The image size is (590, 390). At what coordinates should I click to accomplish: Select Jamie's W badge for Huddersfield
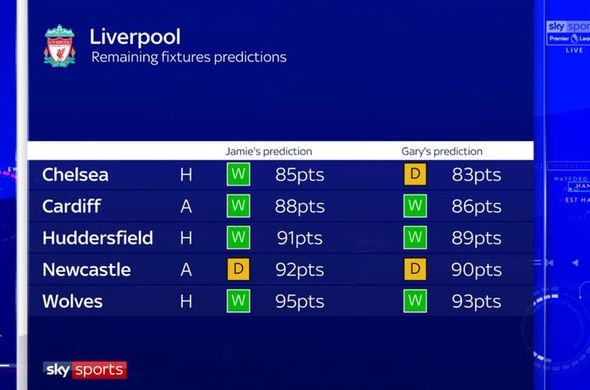(x=238, y=238)
